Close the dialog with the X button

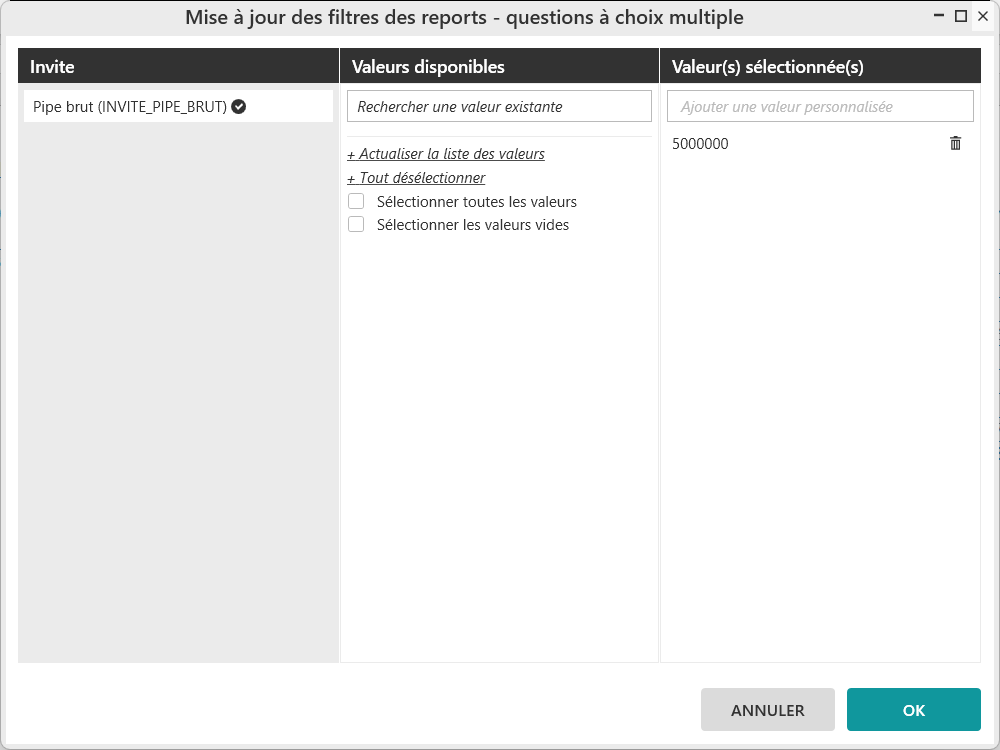983,16
